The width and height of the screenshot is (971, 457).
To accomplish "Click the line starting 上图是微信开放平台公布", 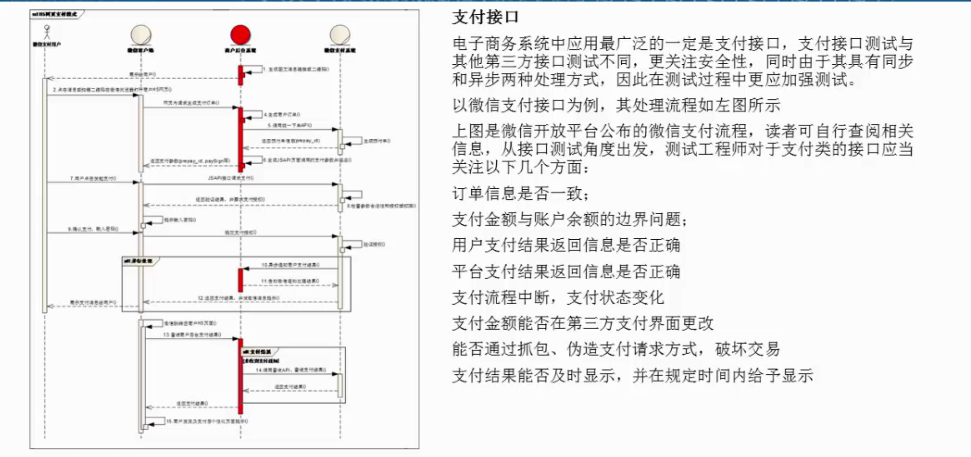I will [x=682, y=132].
